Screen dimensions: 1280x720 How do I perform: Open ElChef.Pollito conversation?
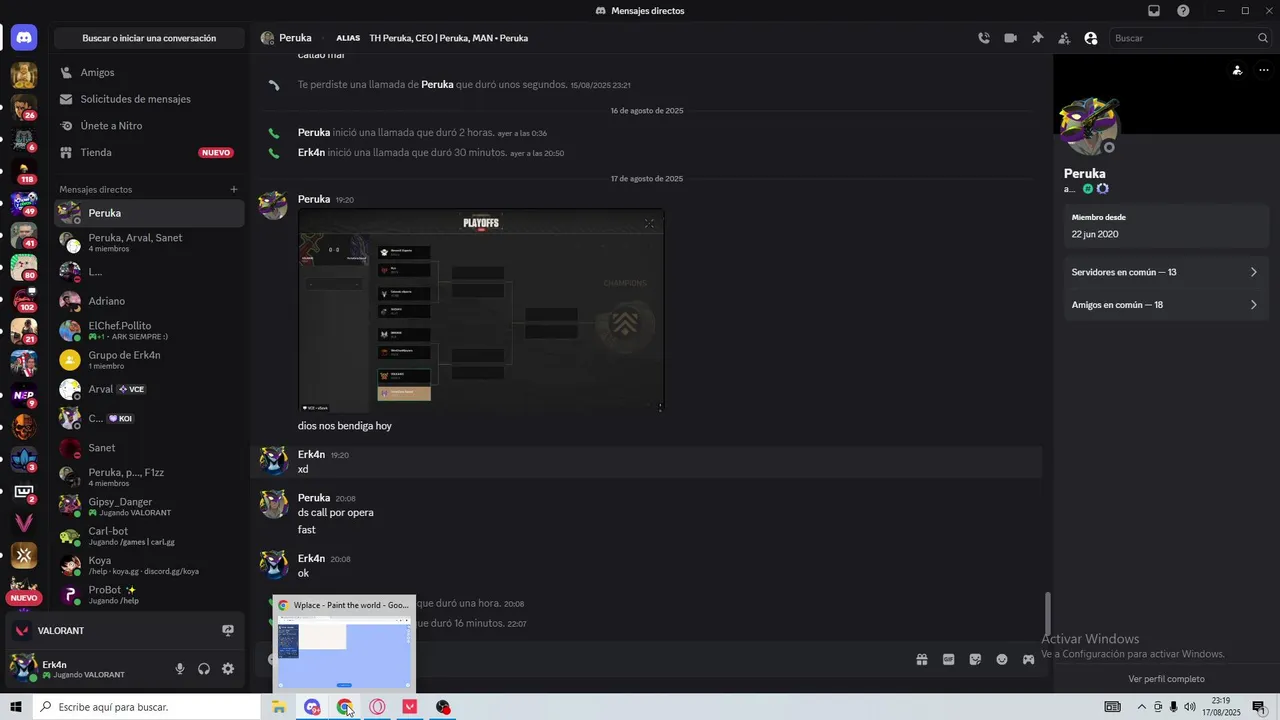pos(149,330)
